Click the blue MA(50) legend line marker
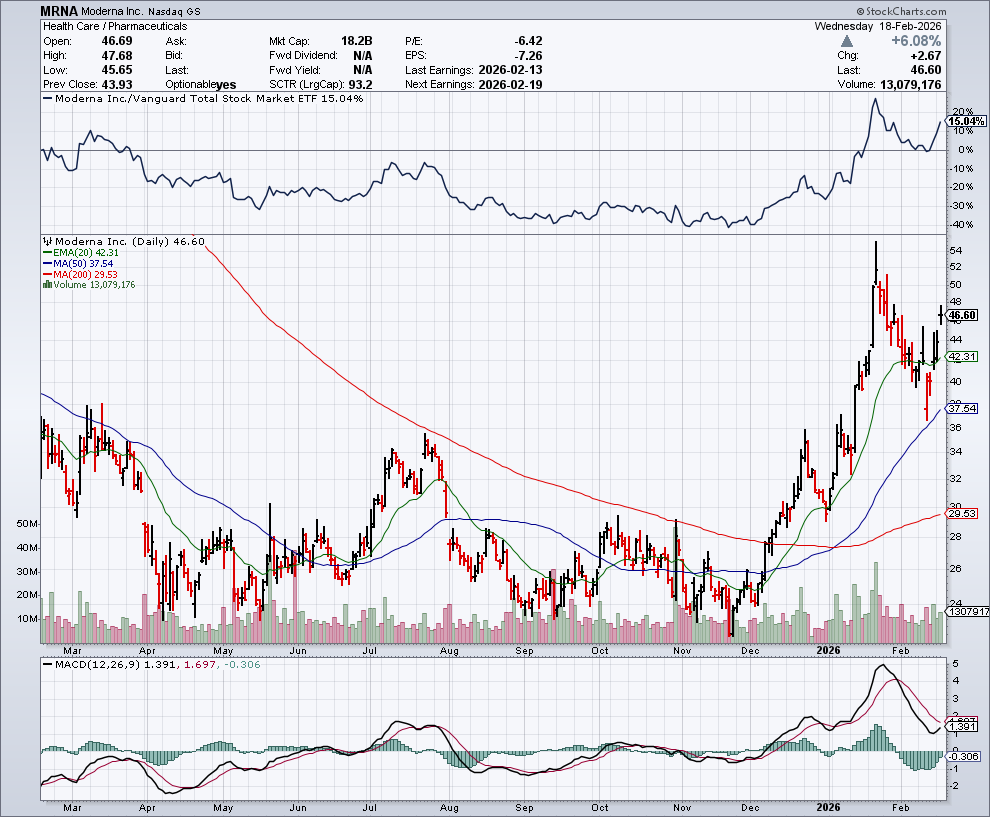Image resolution: width=990 pixels, height=817 pixels. click(x=45, y=264)
